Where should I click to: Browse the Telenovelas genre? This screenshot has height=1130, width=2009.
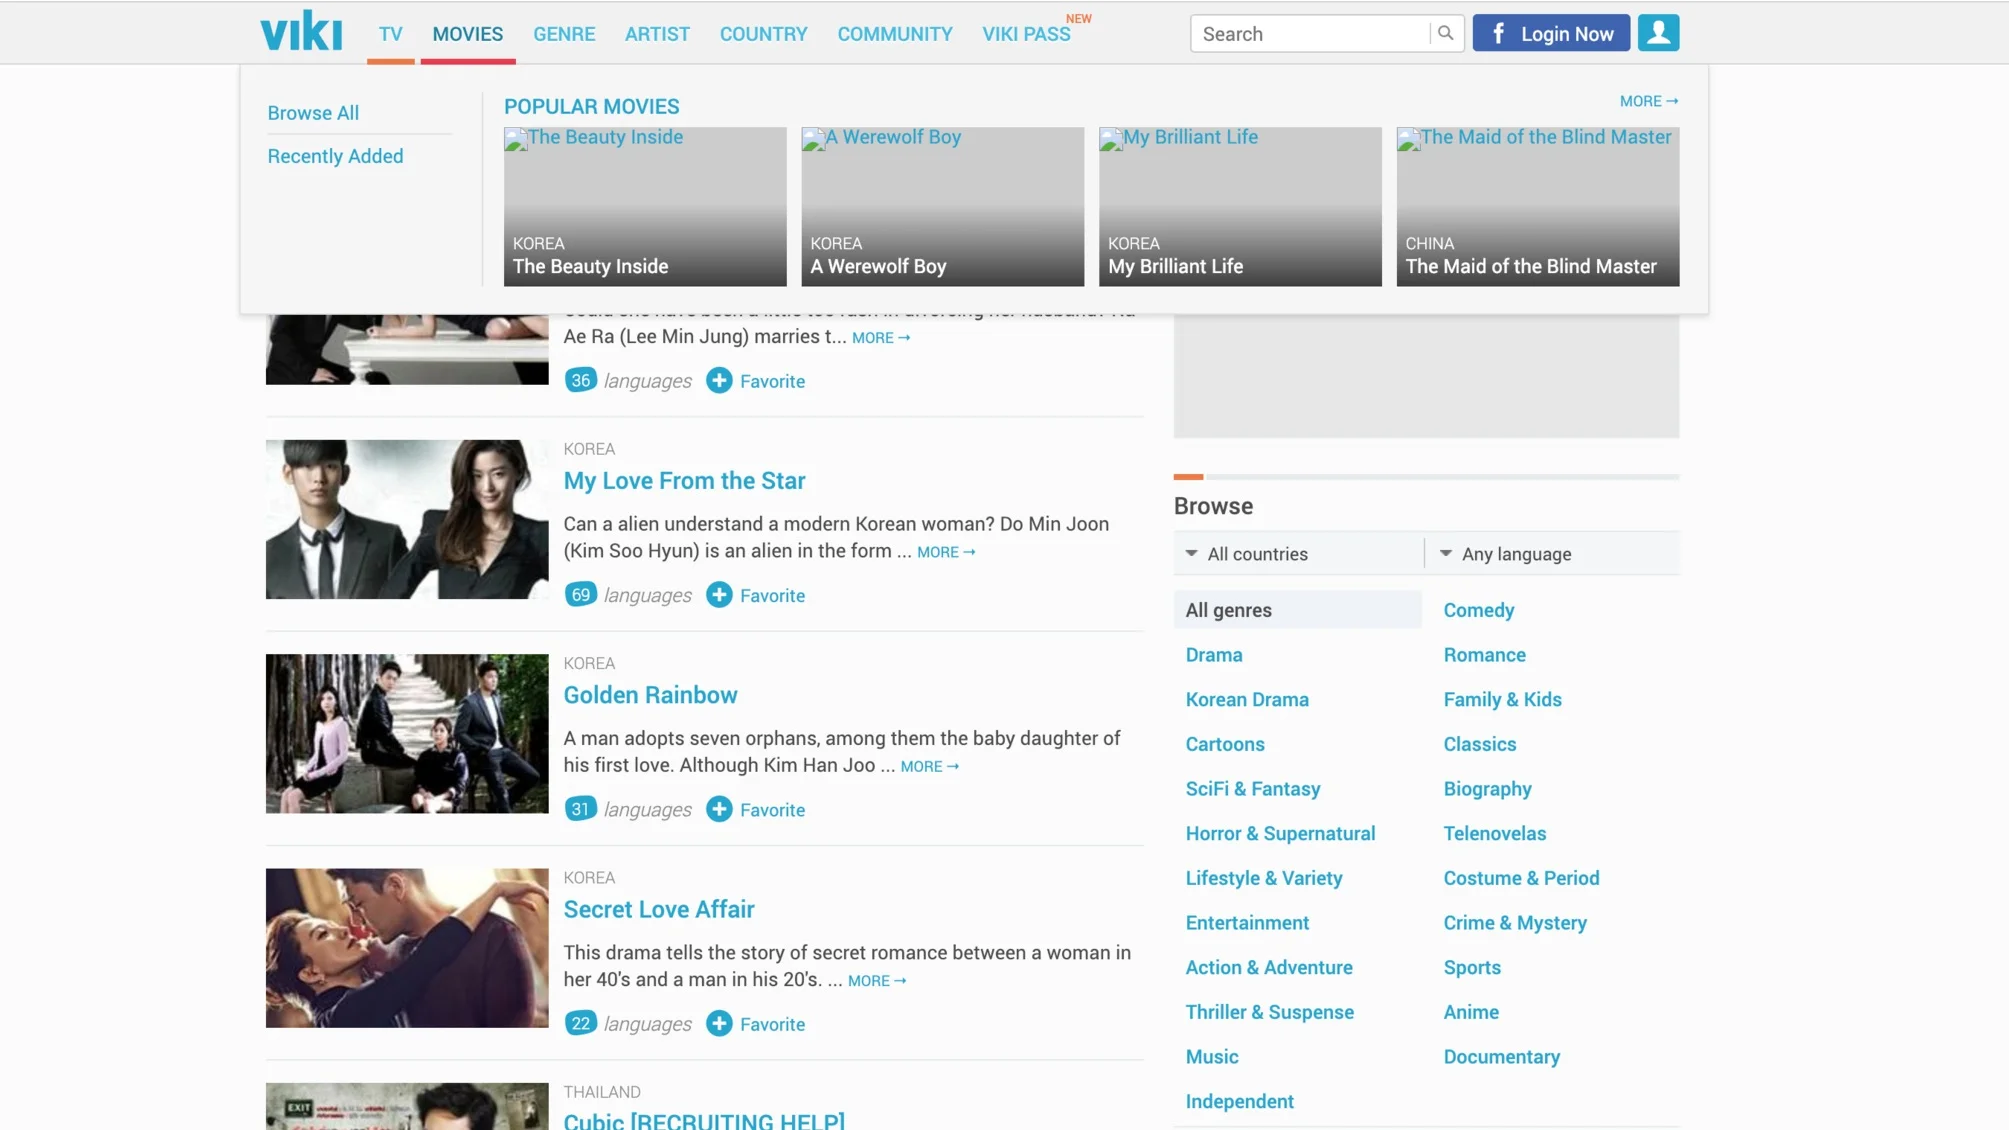[1494, 833]
